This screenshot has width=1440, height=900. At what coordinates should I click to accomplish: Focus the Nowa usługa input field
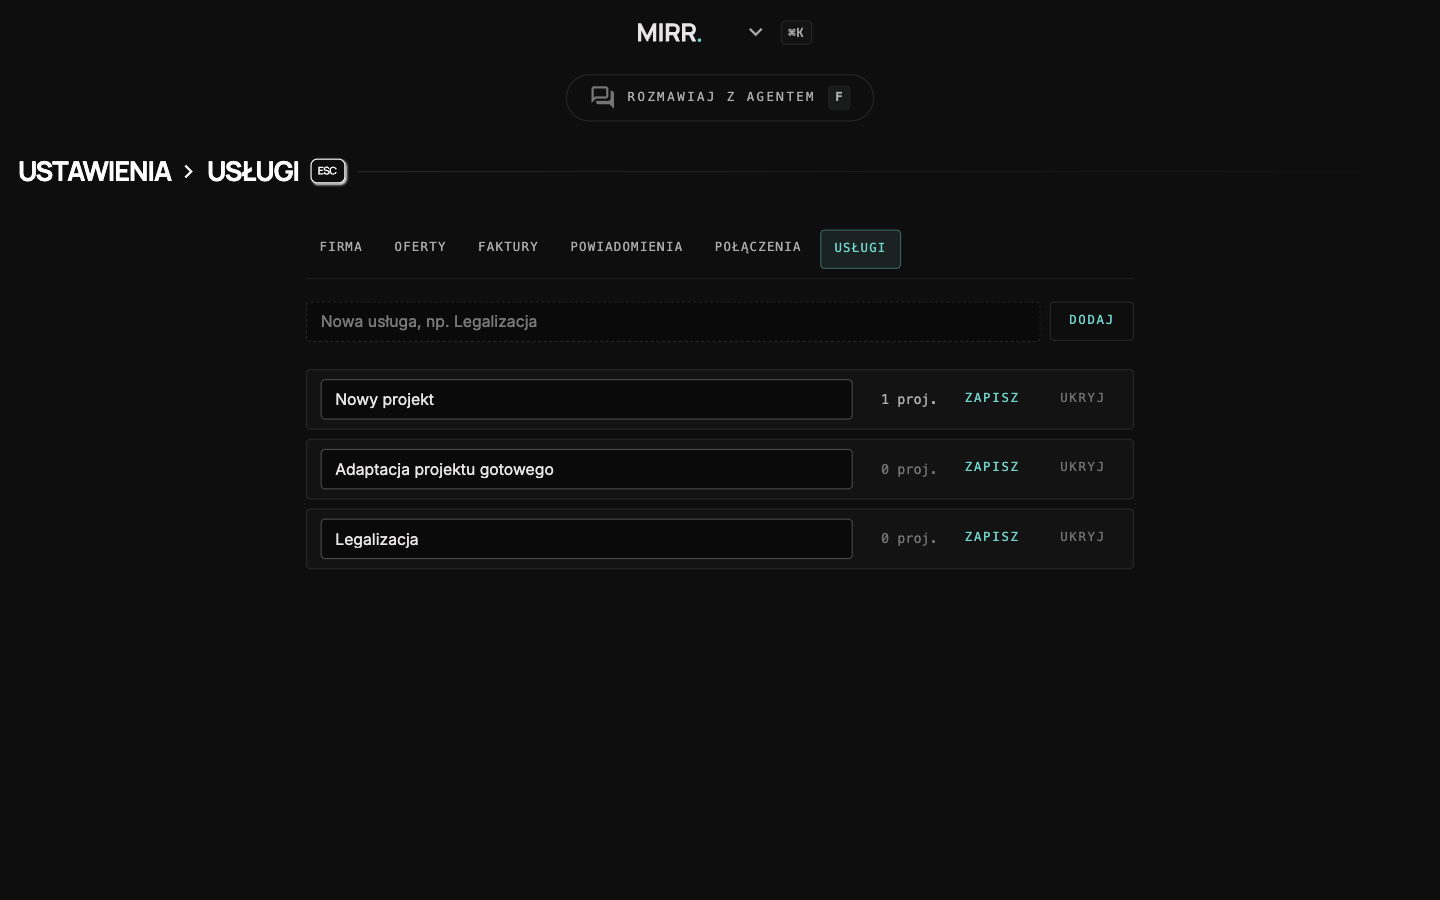pos(673,321)
